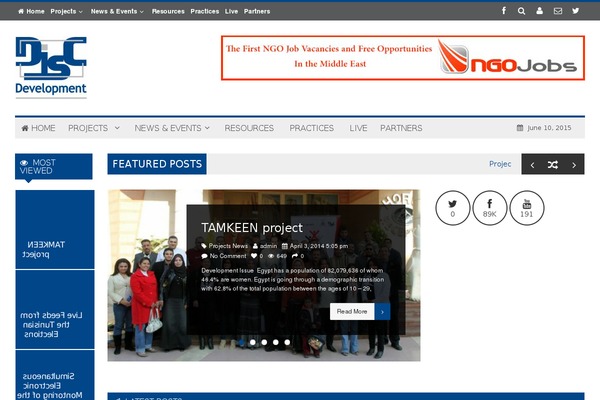
Task: Open the FEATURED POSTS heading
Action: click(157, 164)
